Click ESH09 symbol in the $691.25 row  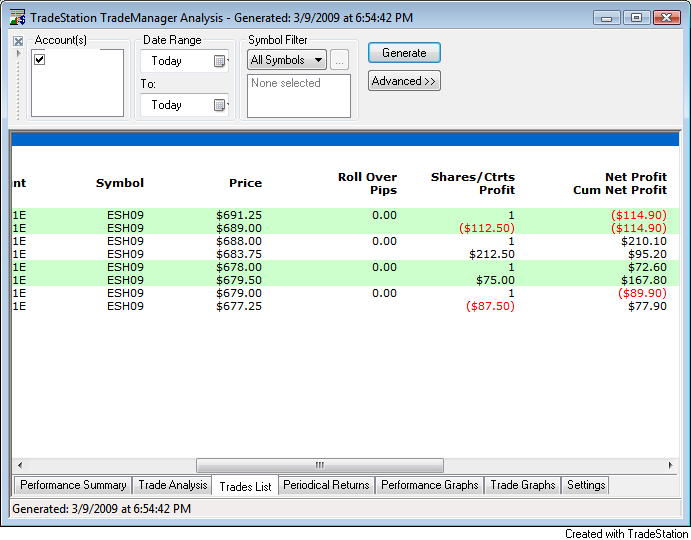[125, 215]
